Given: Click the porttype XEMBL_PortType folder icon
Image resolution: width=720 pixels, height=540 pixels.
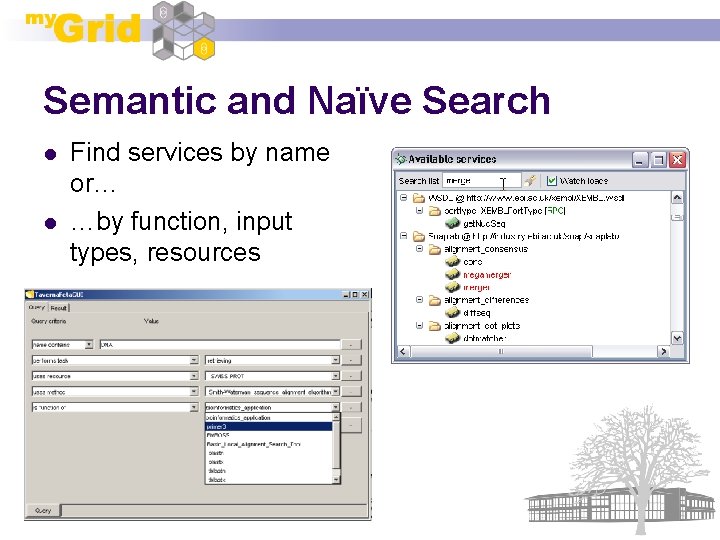Looking at the screenshot, I should 434,211.
